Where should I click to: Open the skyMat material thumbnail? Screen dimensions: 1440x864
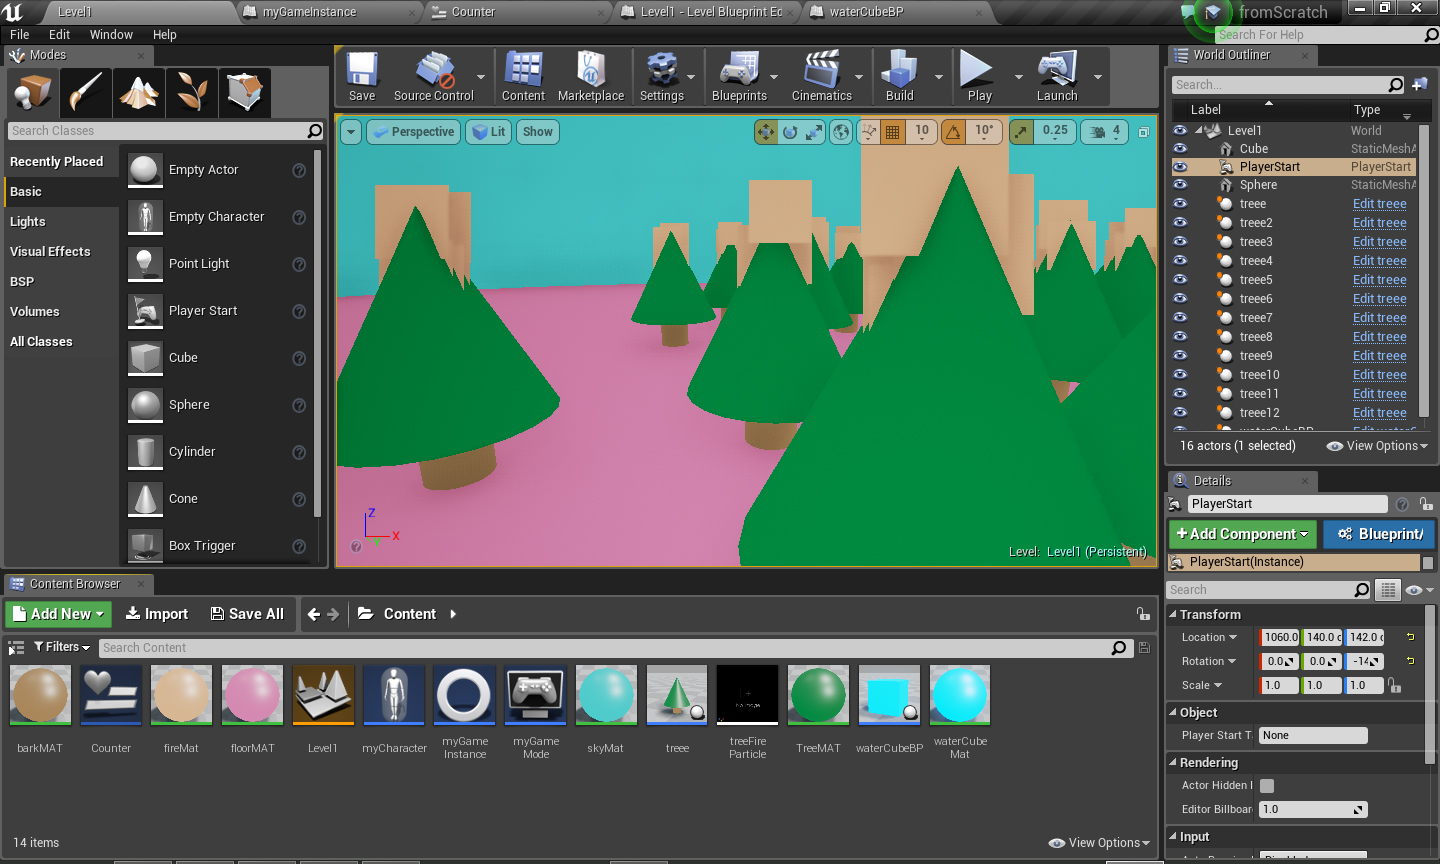pos(606,694)
